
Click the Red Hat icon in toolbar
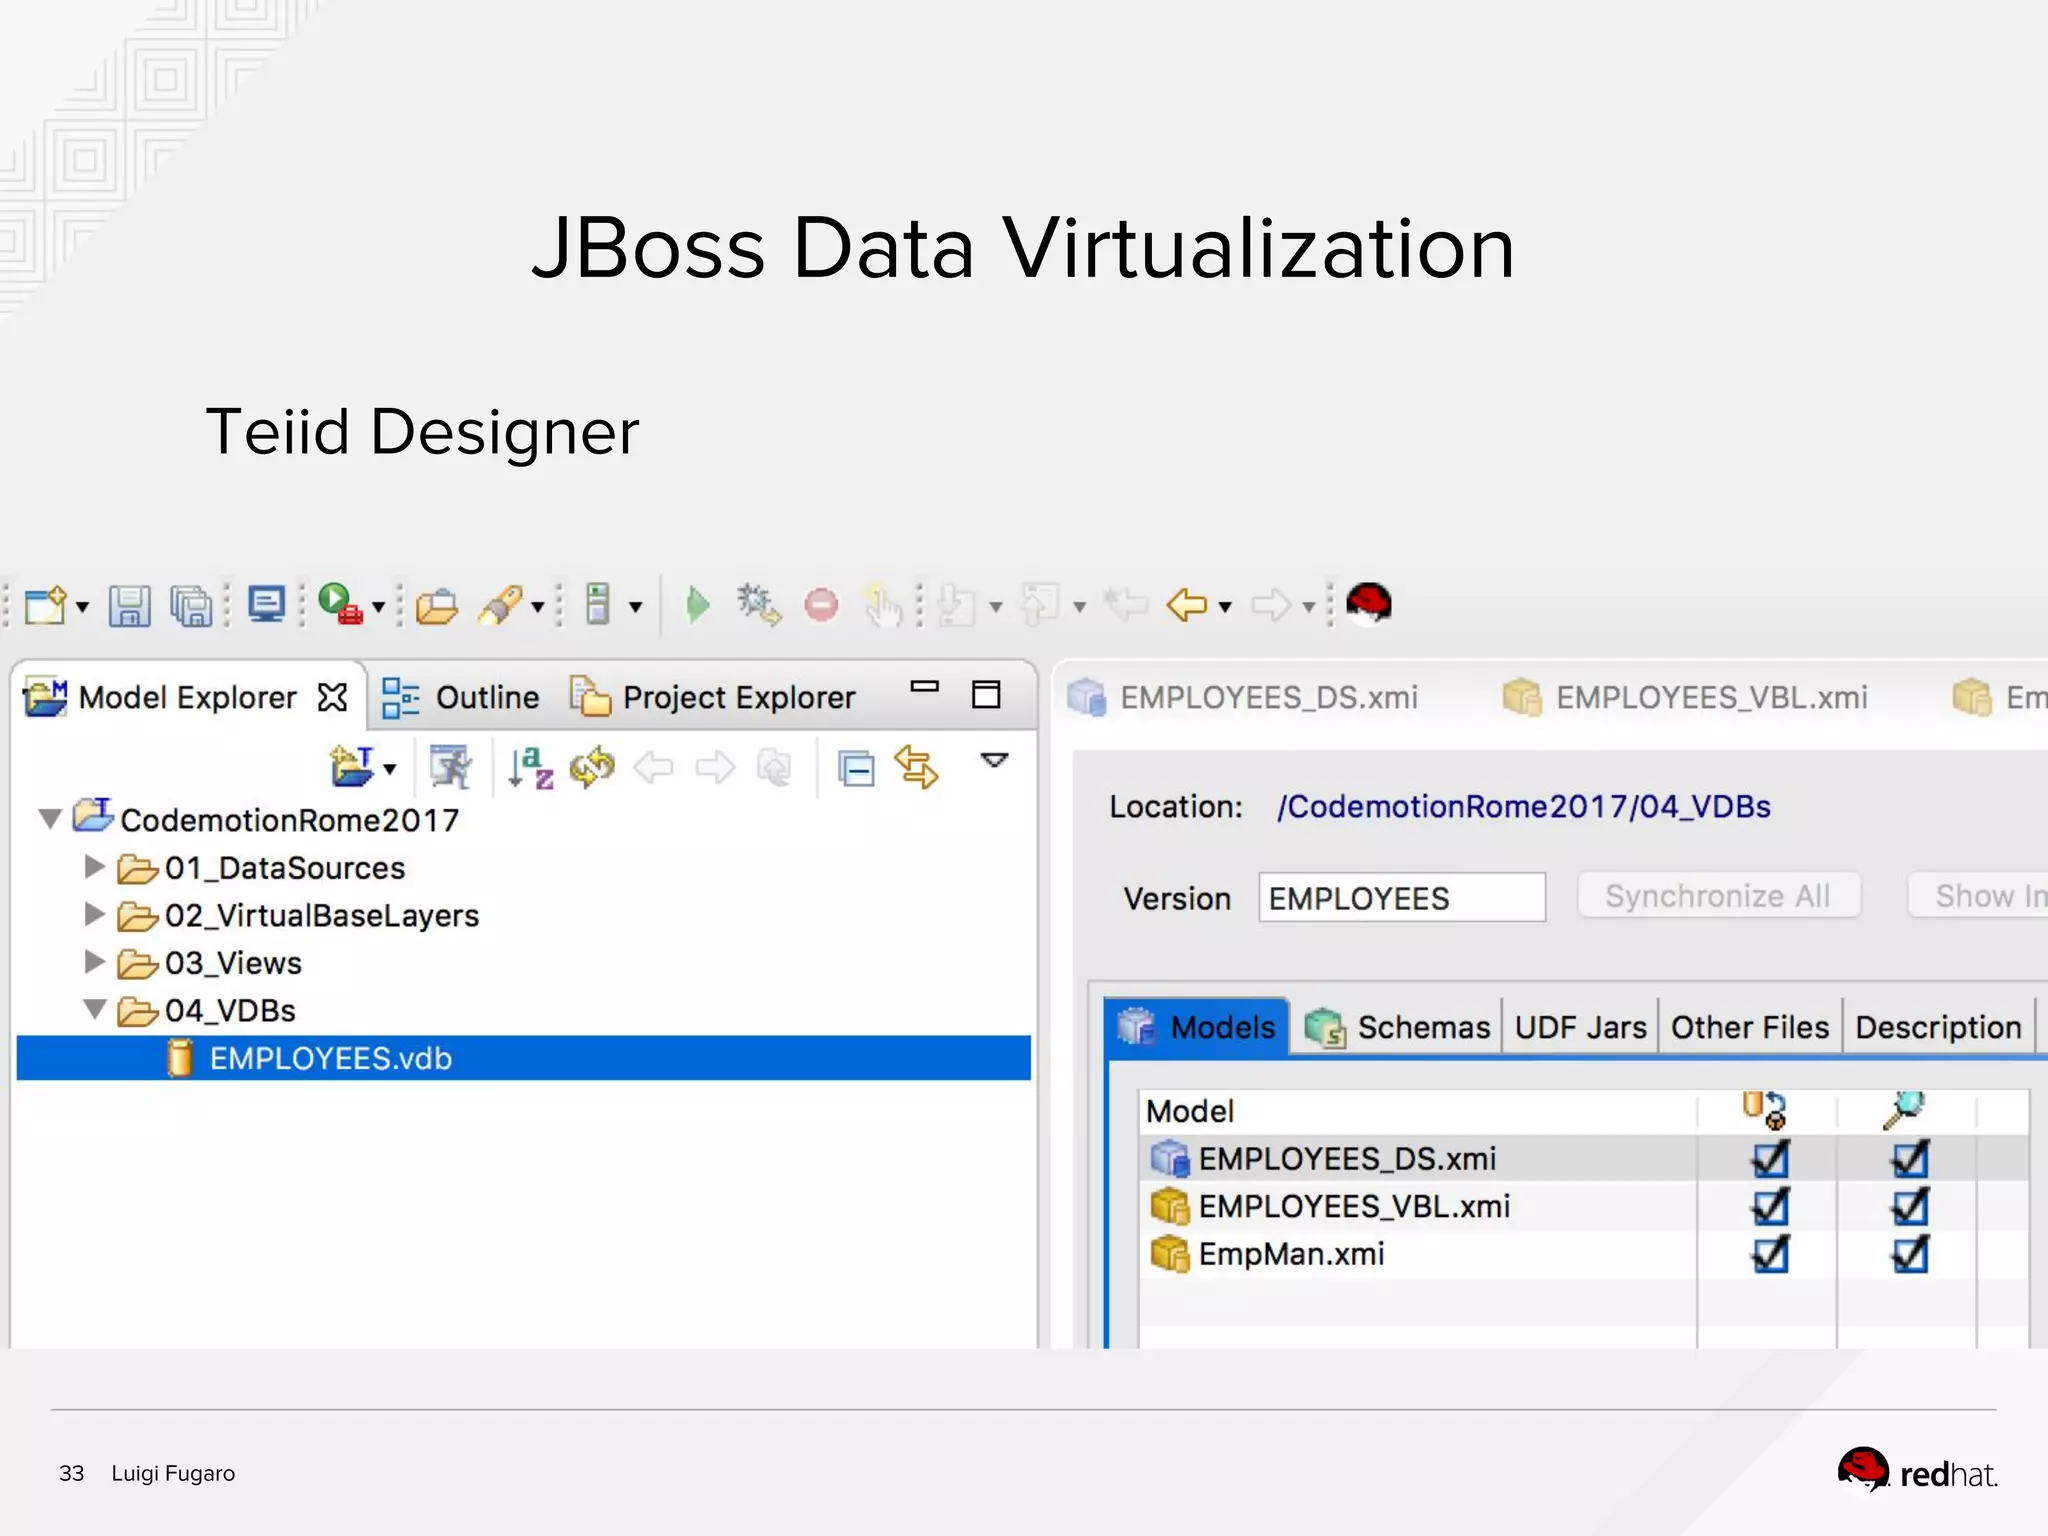(1368, 603)
